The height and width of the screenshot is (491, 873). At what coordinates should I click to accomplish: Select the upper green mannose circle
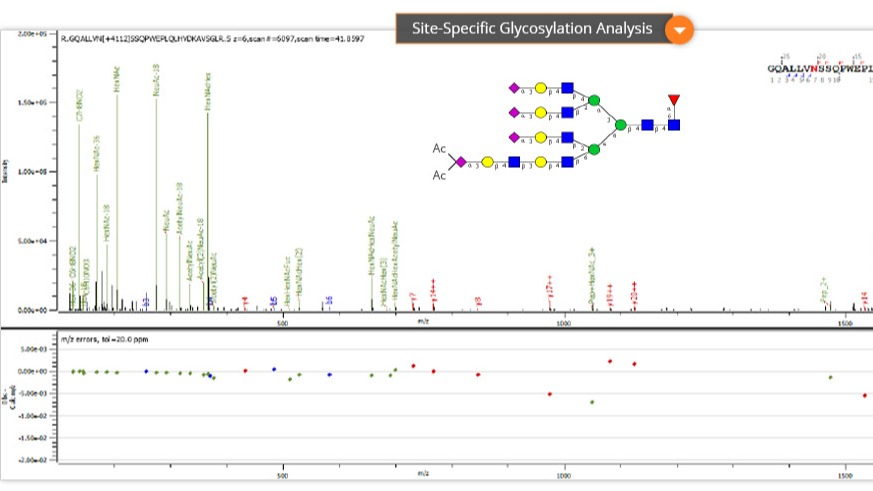point(593,100)
